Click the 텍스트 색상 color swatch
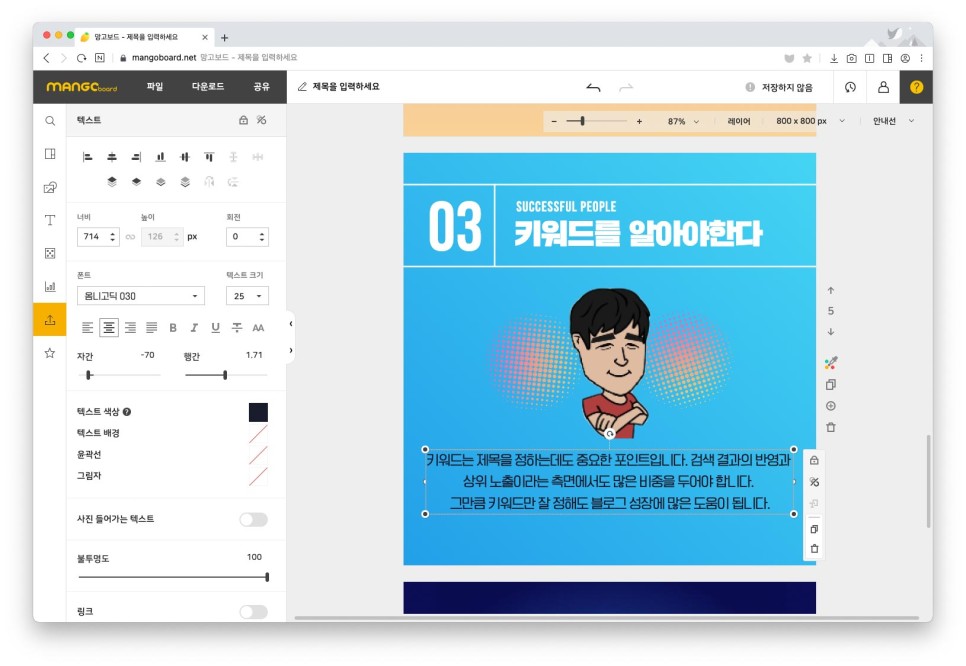This screenshot has height=666, width=966. point(256,411)
